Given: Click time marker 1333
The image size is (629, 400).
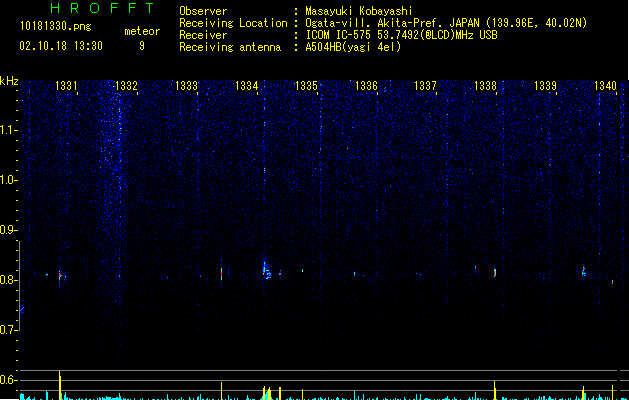Looking at the screenshot, I should pyautogui.click(x=186, y=85).
